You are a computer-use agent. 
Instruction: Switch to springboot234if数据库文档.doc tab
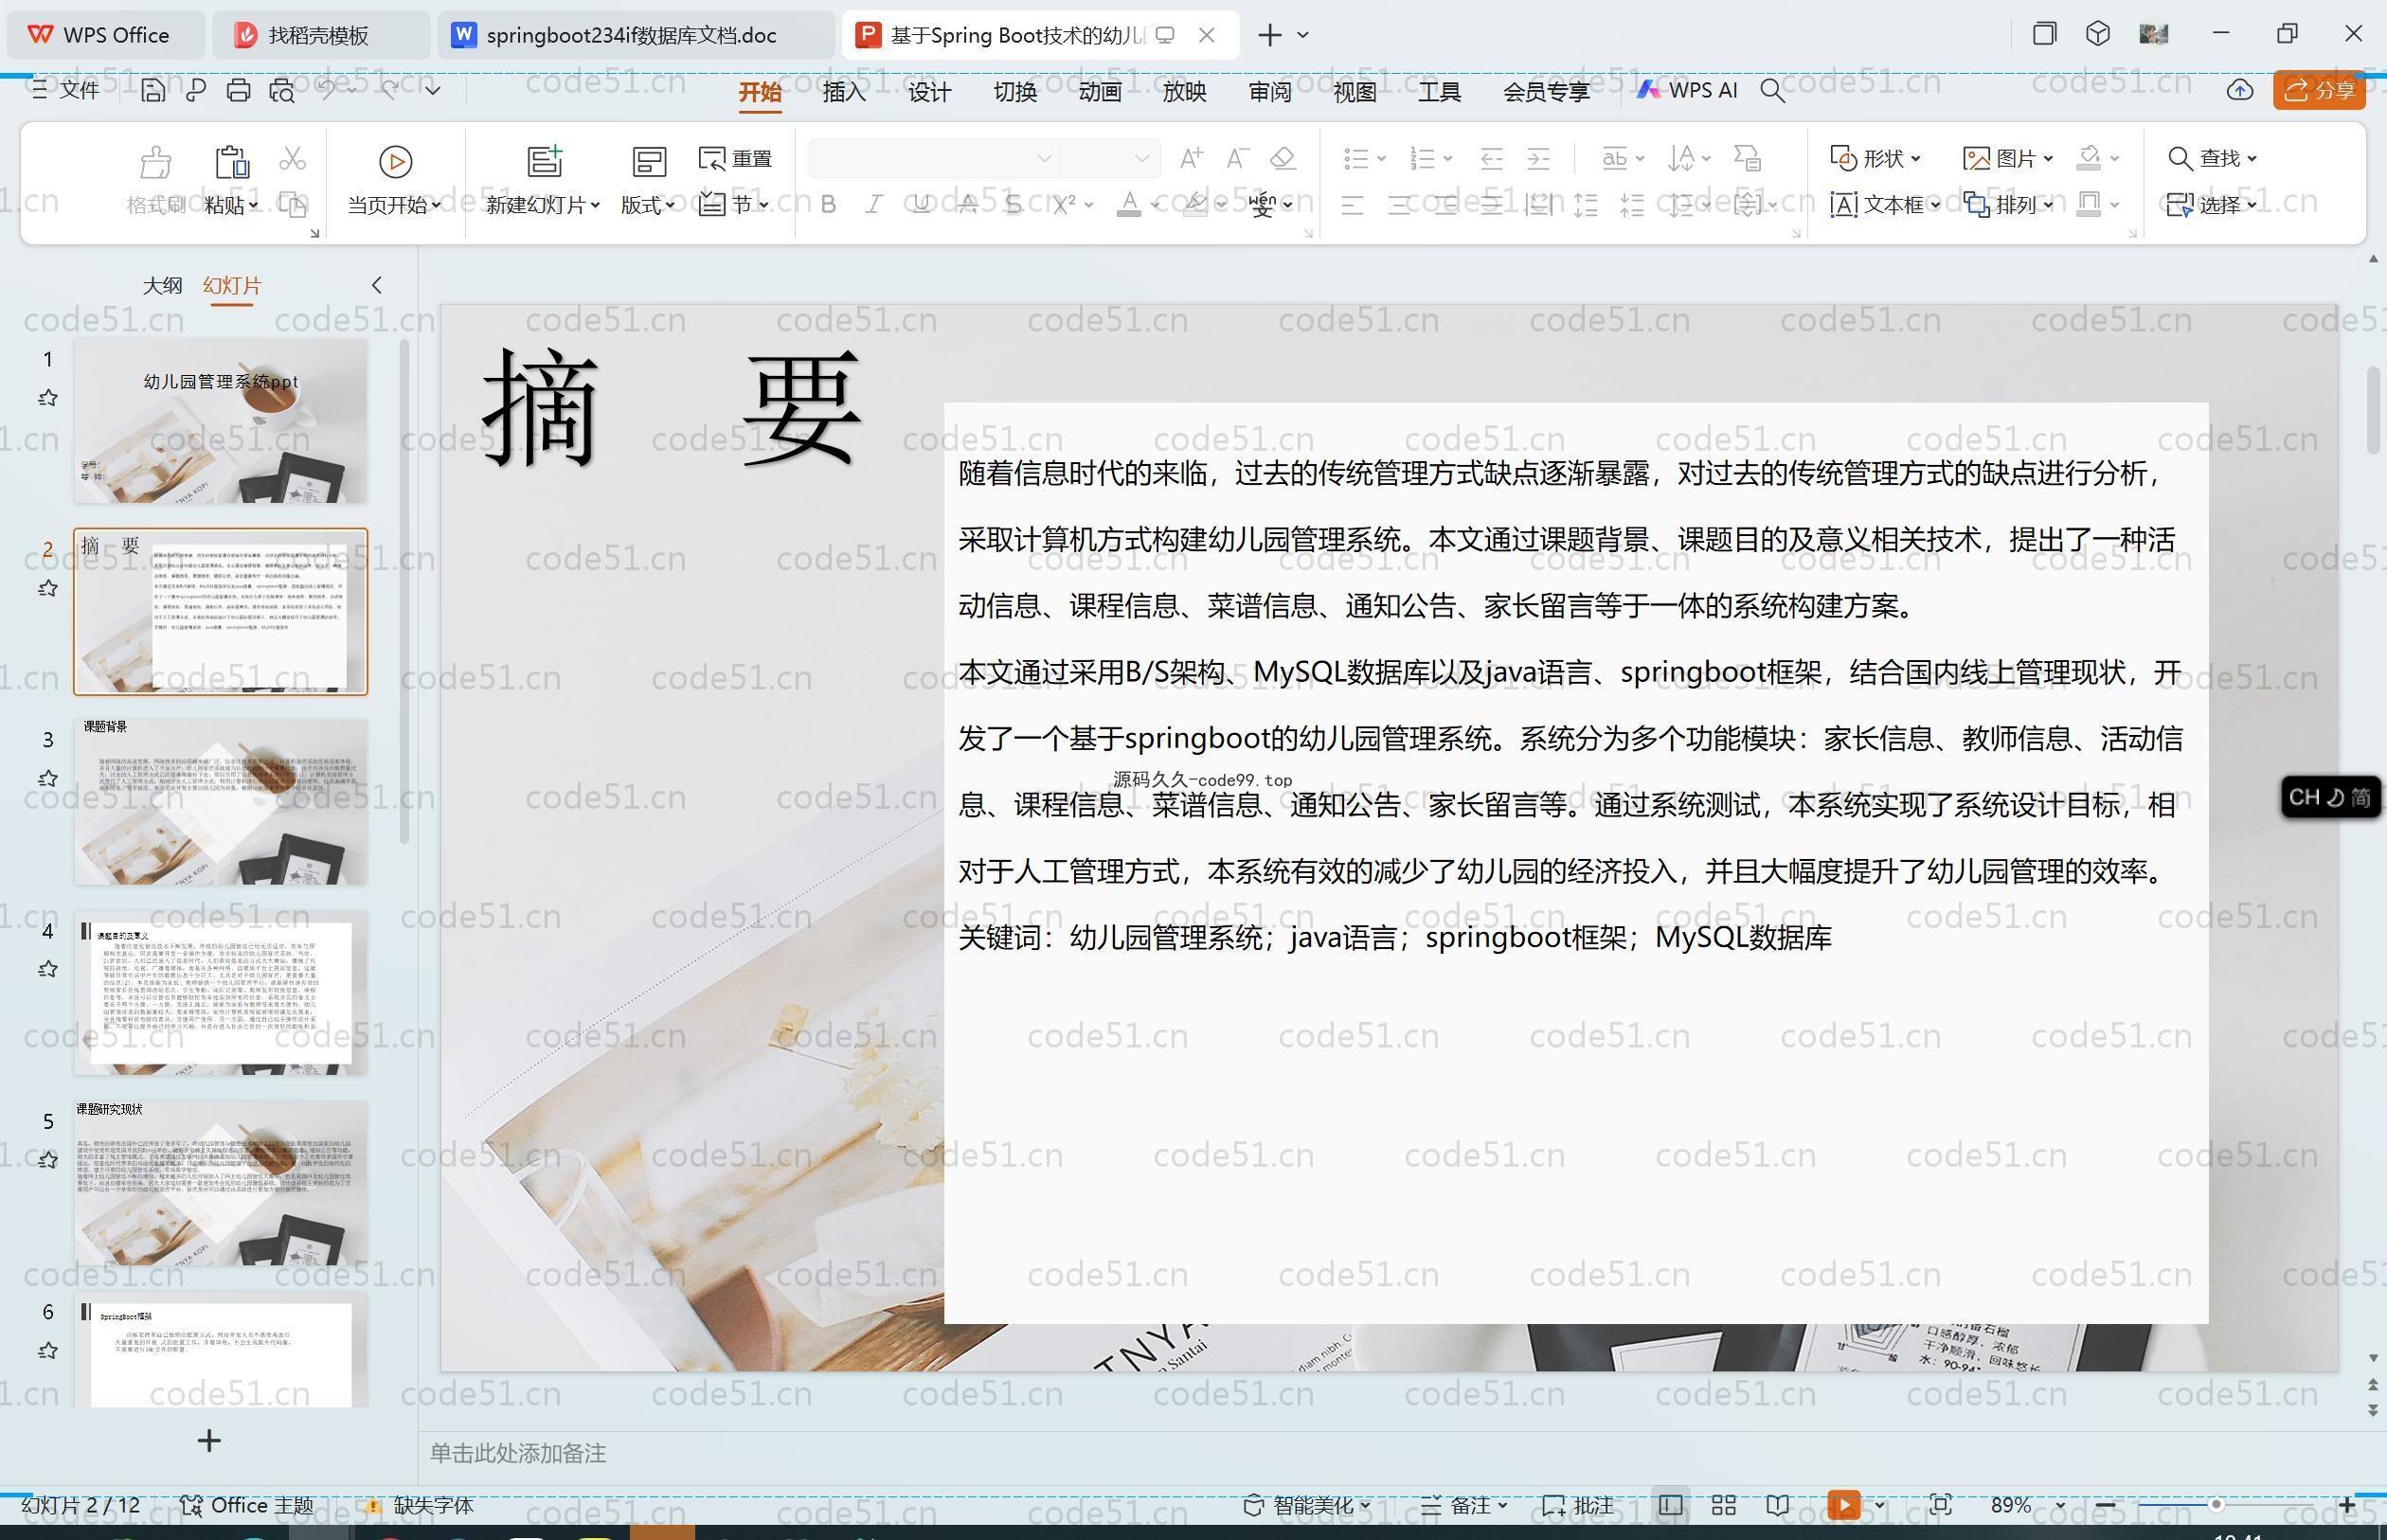635,35
